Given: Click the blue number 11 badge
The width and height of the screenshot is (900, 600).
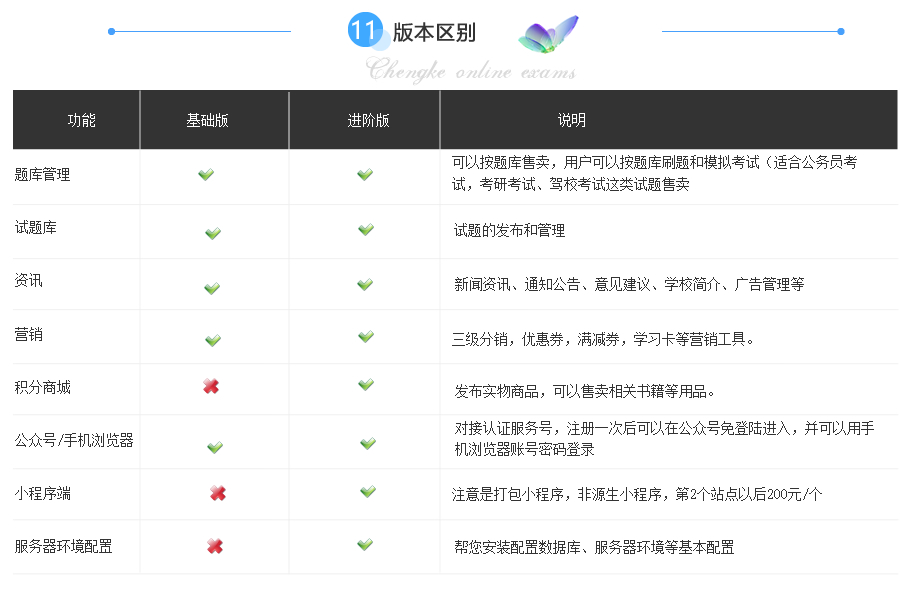Looking at the screenshot, I should click(363, 31).
